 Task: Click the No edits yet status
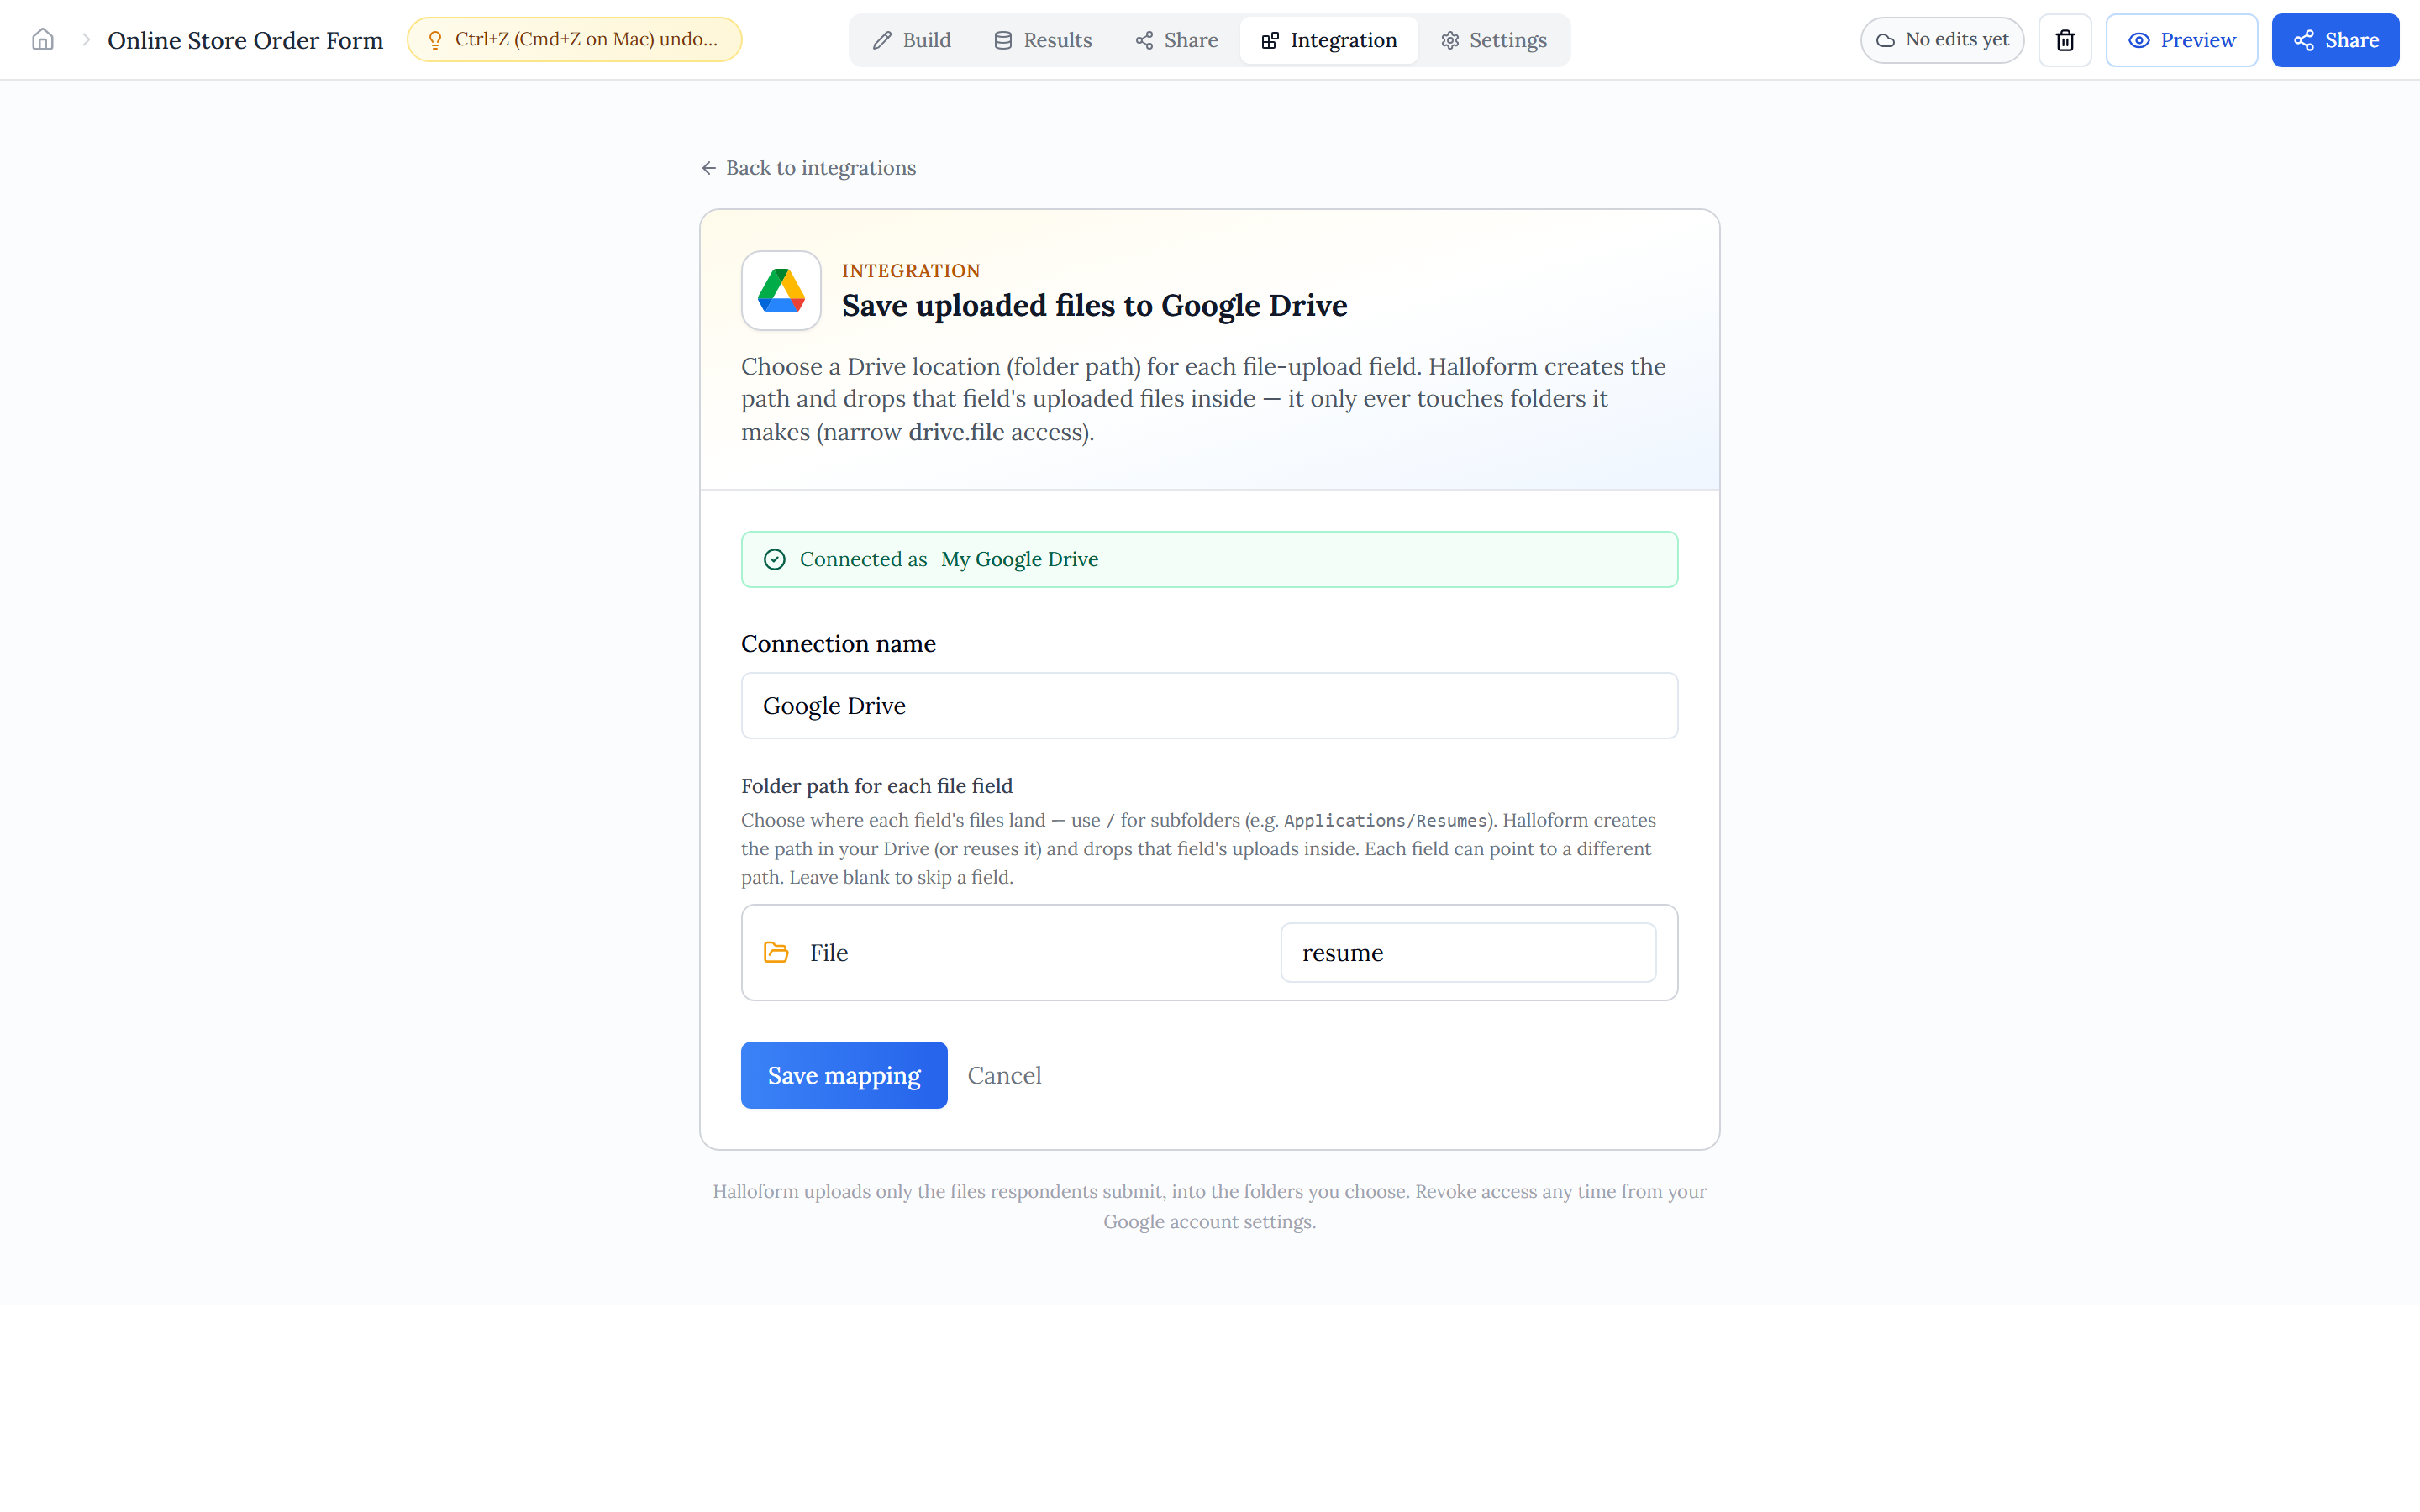[1942, 40]
